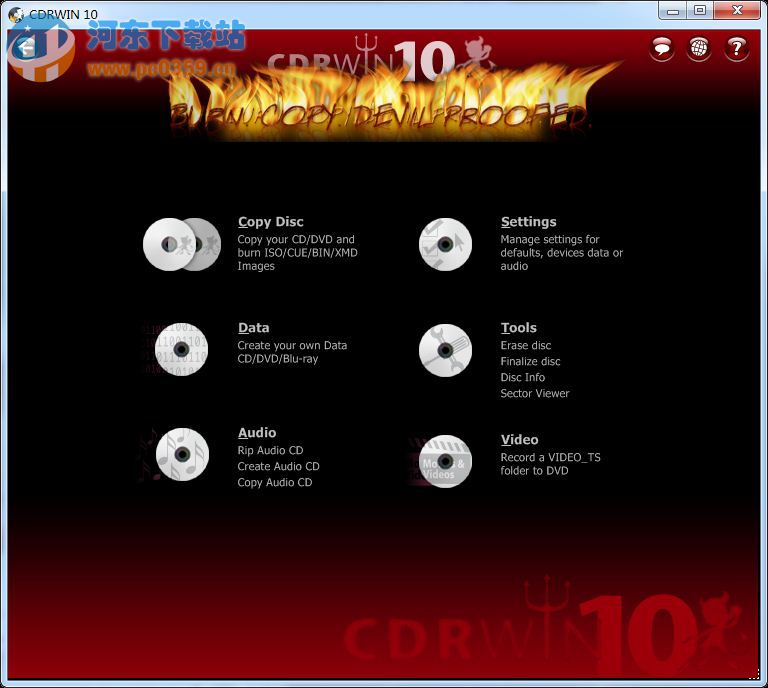The image size is (768, 688).
Task: Click the Video disc icon with clapperboard
Action: (x=445, y=461)
